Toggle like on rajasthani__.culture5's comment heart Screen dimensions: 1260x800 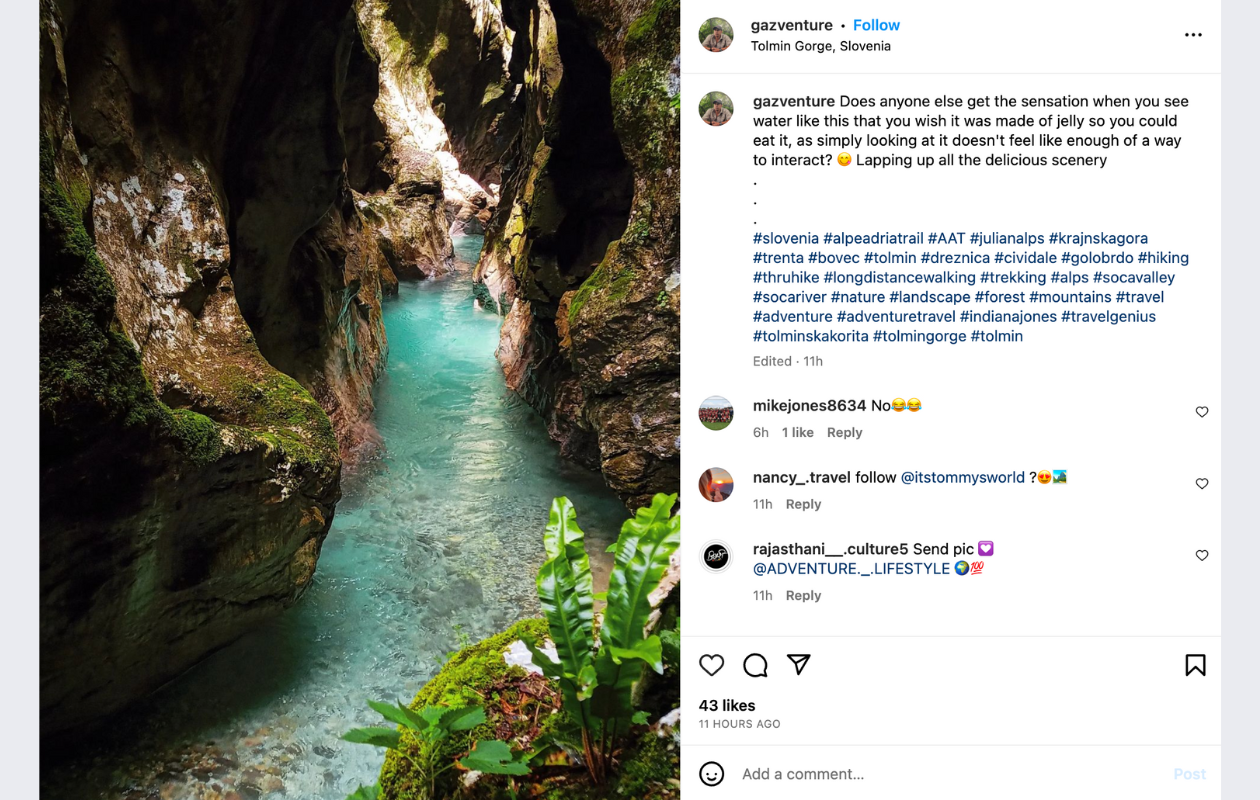click(1201, 555)
